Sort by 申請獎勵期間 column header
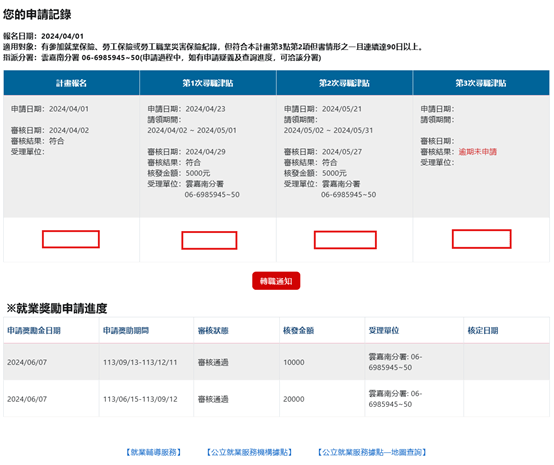 [x=126, y=330]
